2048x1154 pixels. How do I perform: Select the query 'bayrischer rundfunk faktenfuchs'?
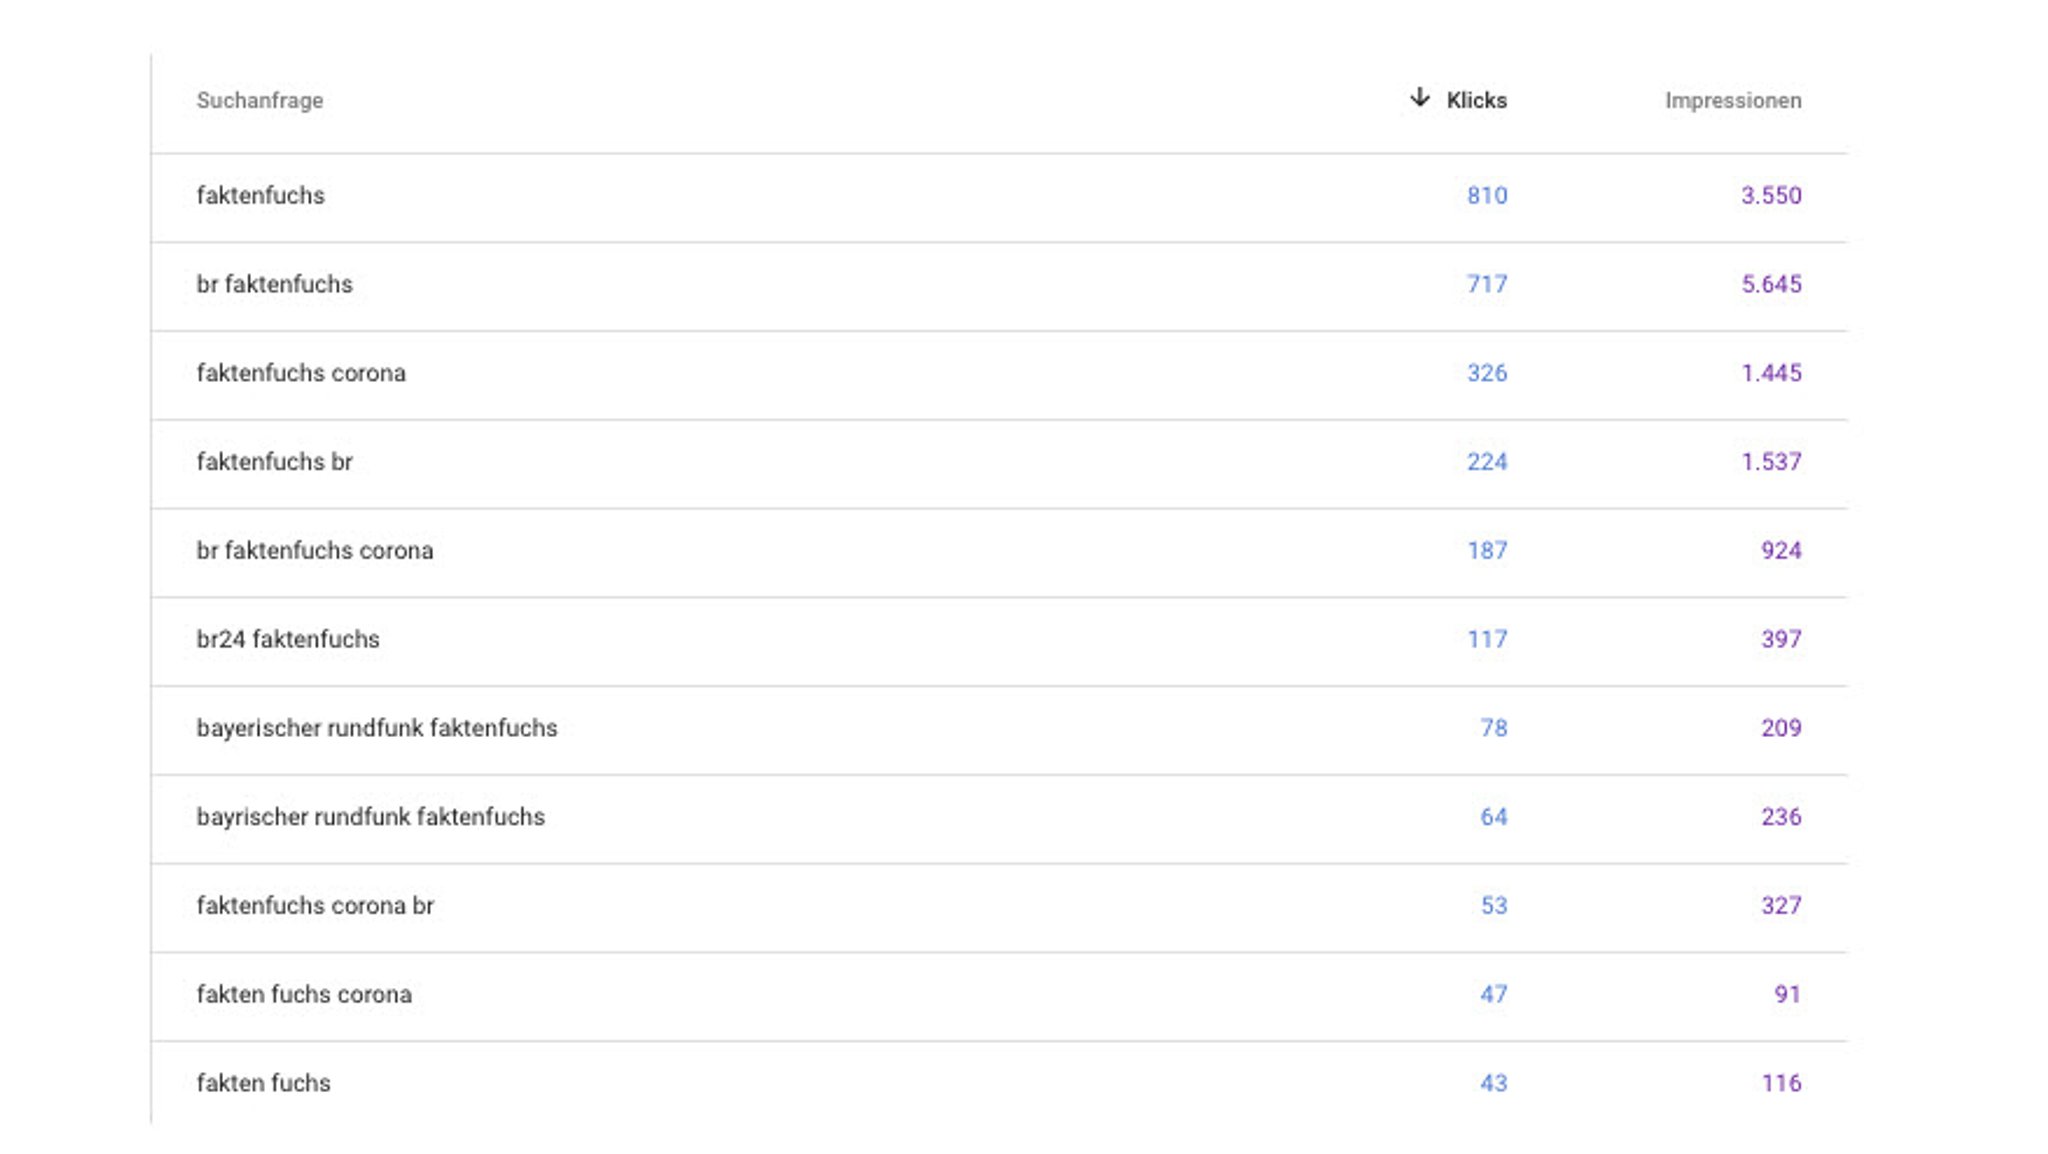371,817
